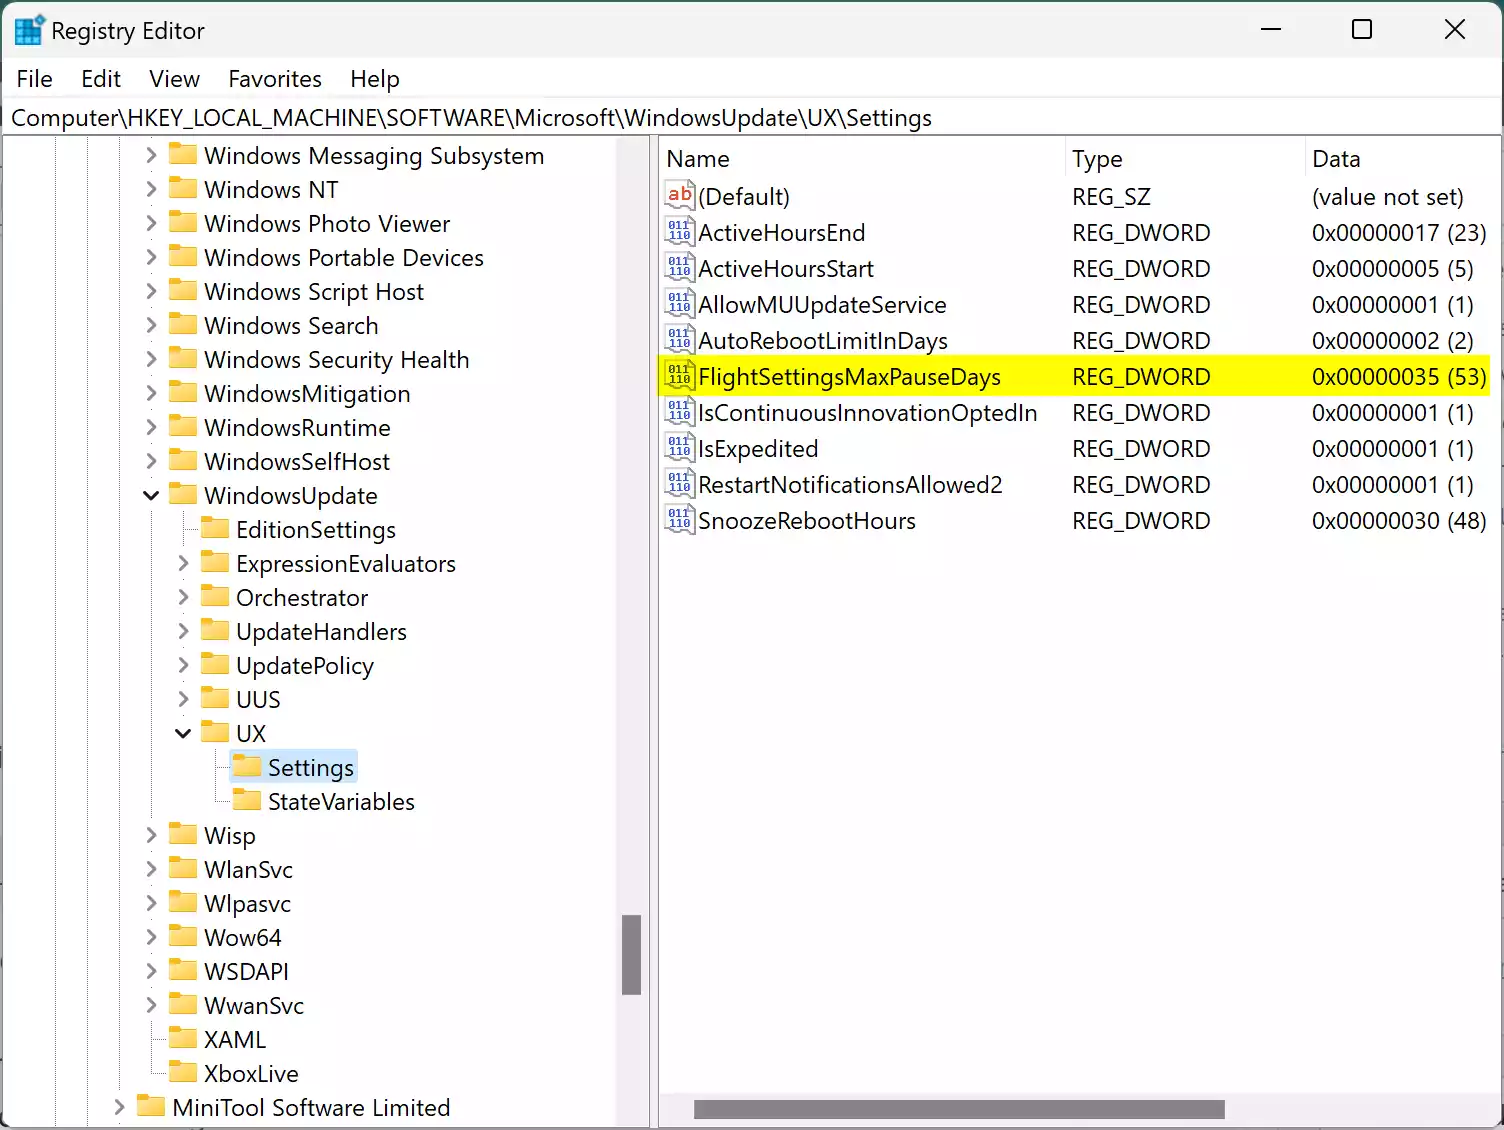Open the Favorites menu

[275, 79]
